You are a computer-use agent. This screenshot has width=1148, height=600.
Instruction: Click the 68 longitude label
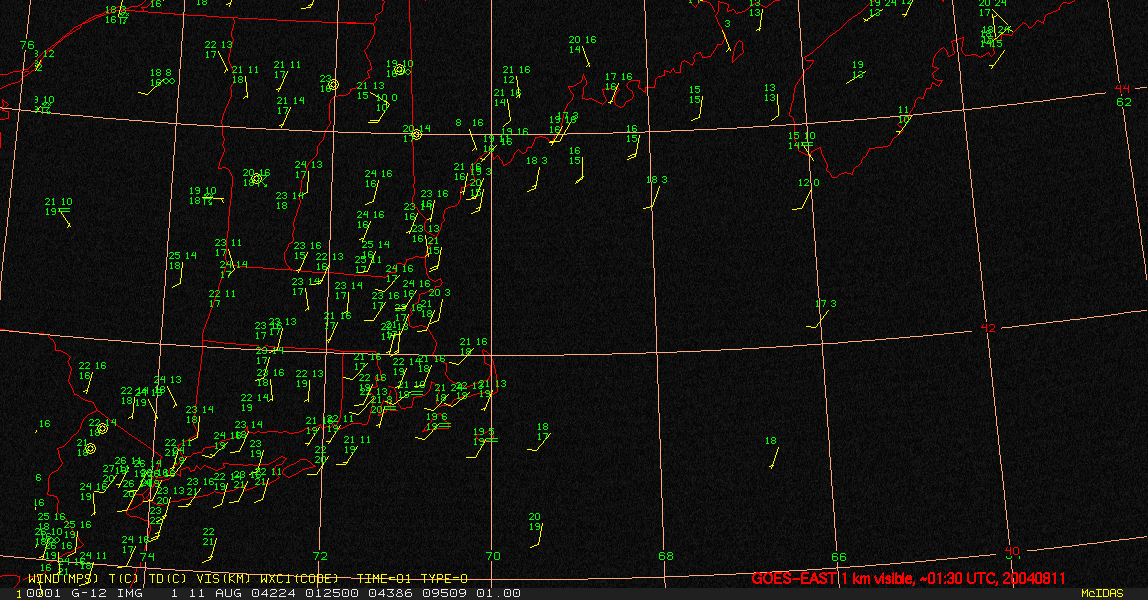666,556
